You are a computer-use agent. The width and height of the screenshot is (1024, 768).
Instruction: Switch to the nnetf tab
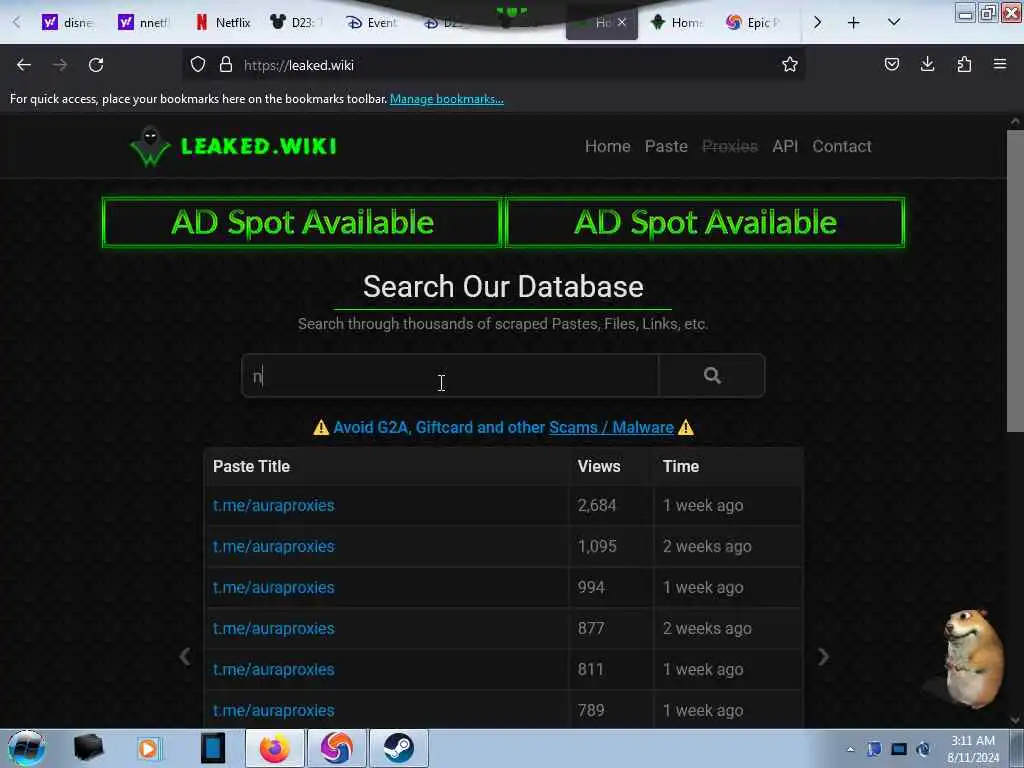(143, 22)
